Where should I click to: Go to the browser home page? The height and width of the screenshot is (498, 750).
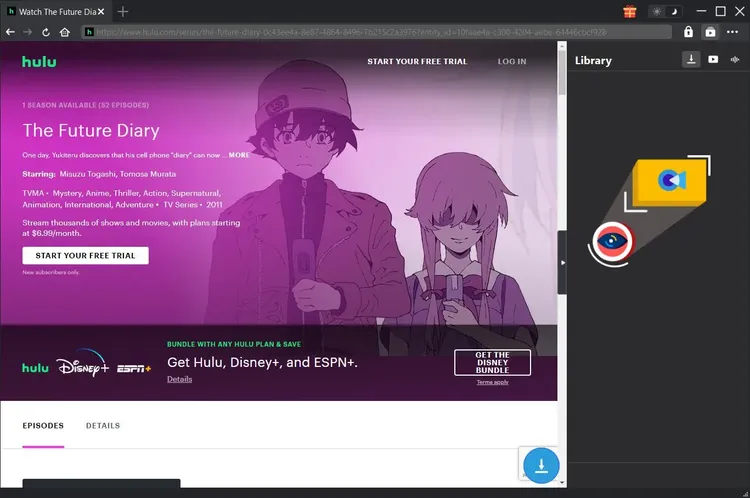point(65,32)
